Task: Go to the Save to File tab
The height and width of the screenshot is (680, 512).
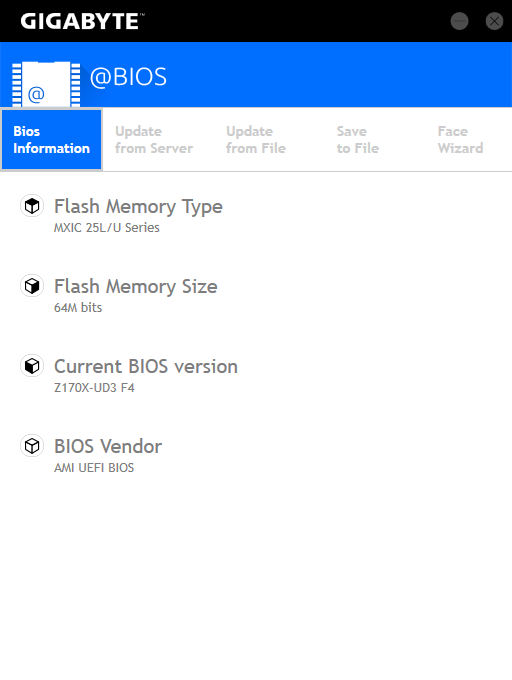Action: pos(358,140)
